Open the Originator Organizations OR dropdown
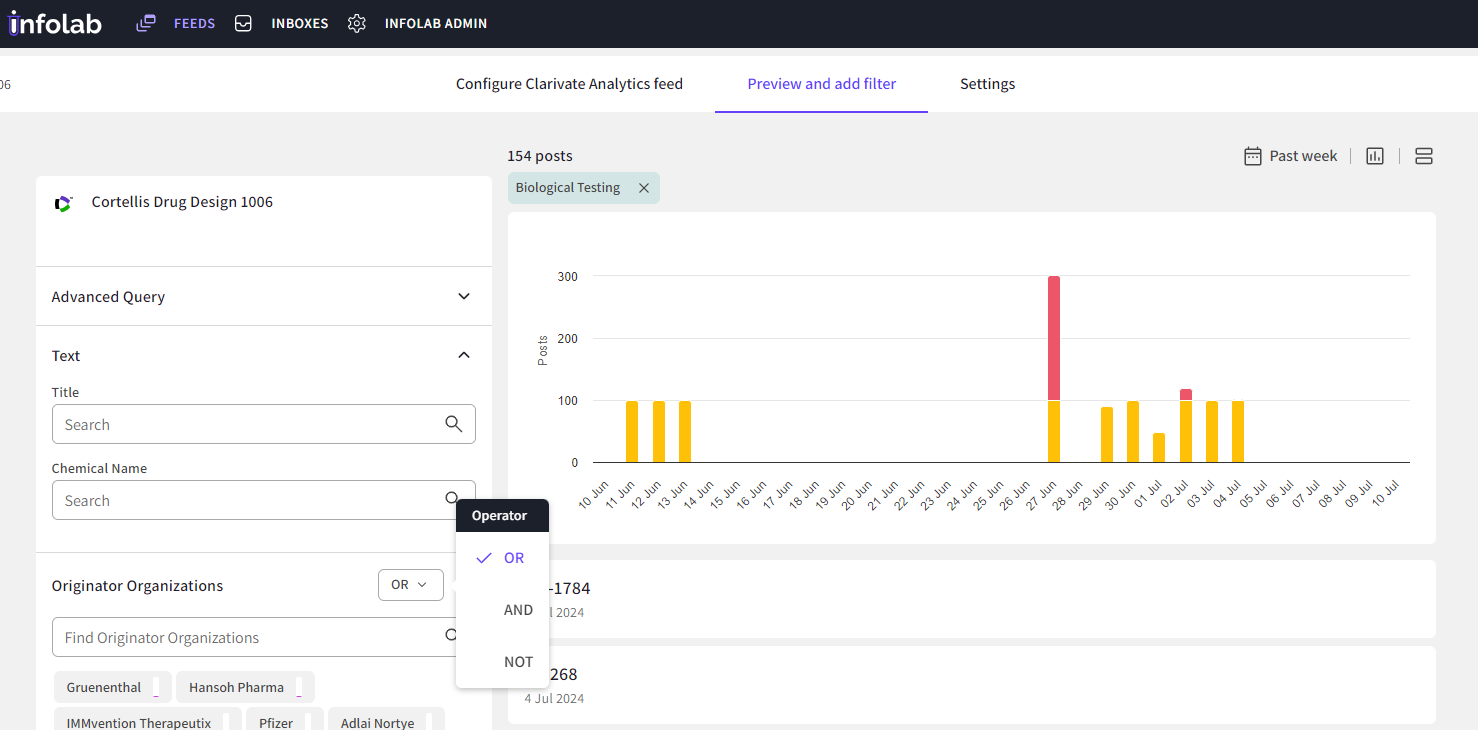Screen dimensions: 1478x730 (410, 585)
